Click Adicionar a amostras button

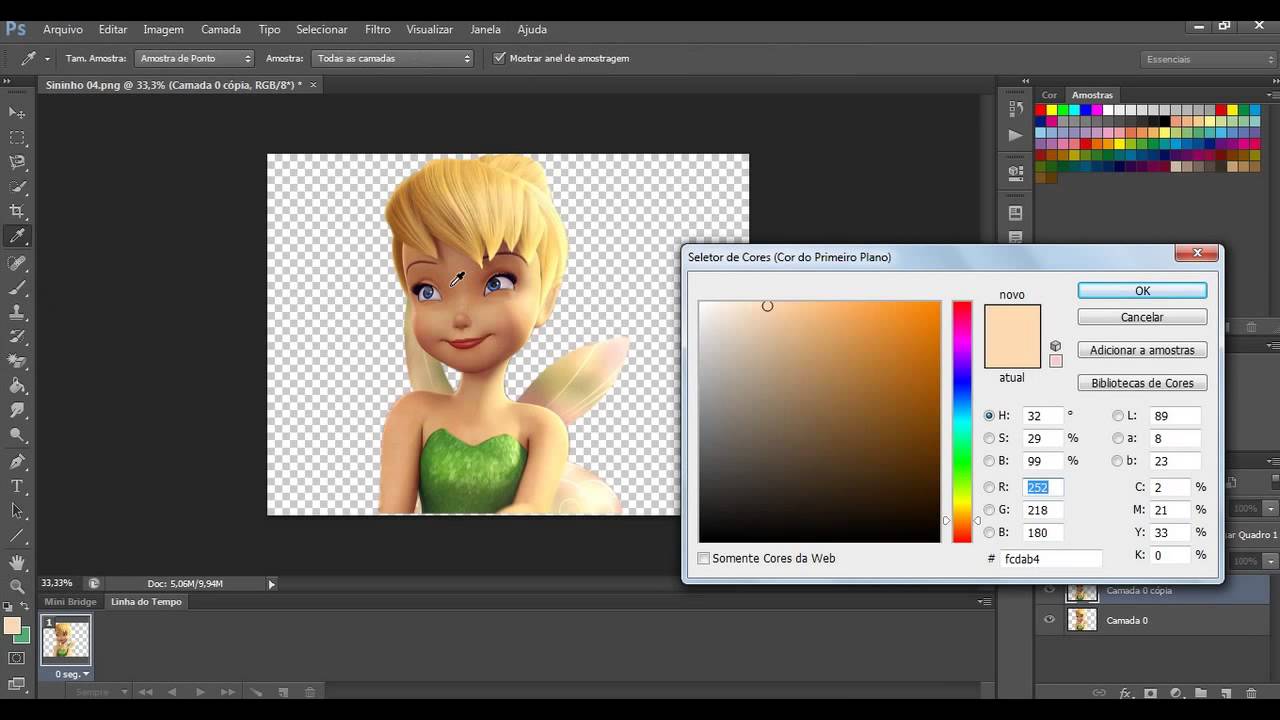[1142, 350]
